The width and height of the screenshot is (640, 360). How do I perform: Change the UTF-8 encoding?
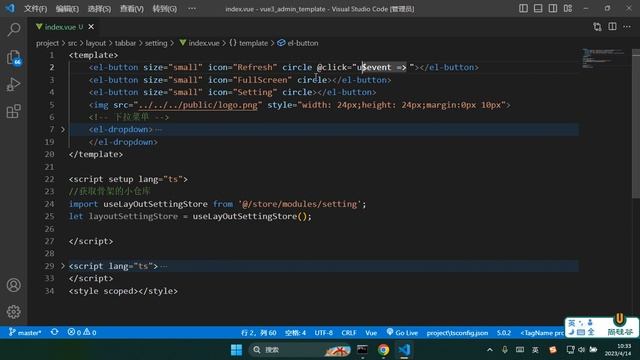click(x=323, y=333)
